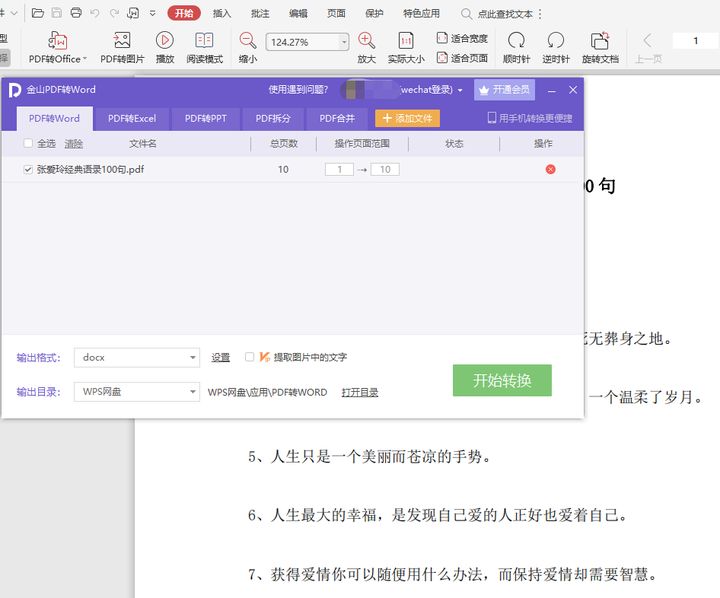Screen dimensions: 720x598
Task: Open the 特色应用 ribbon tab
Action: [421, 13]
